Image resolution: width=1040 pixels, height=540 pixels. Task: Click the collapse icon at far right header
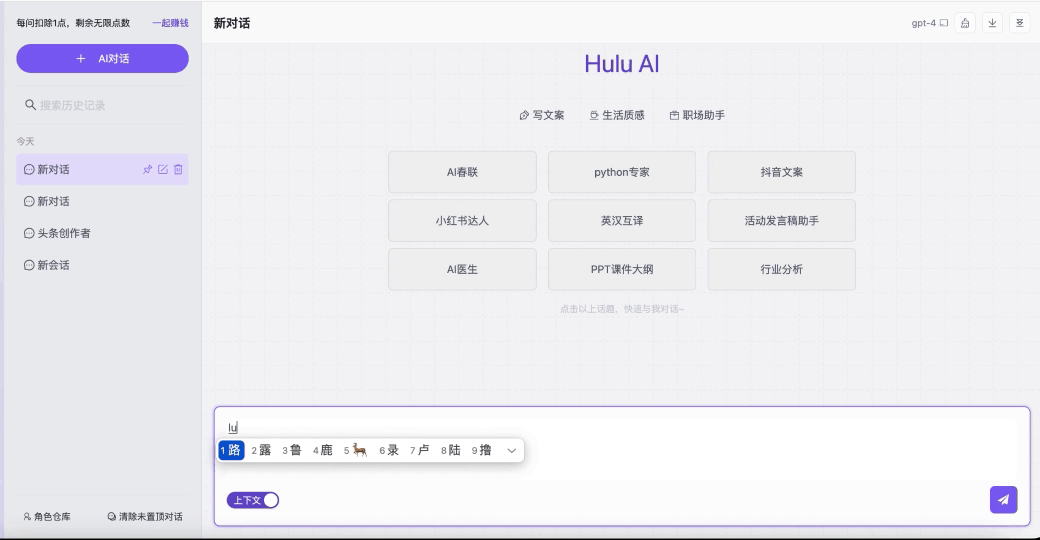click(x=1019, y=23)
